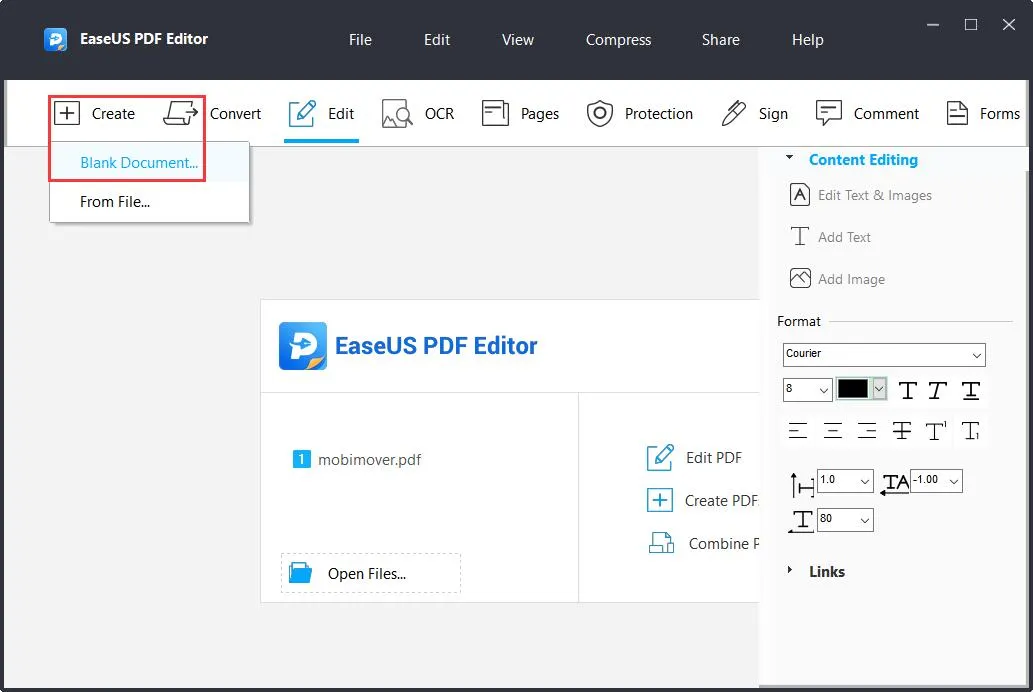Open the font color swatch

[x=855, y=390]
